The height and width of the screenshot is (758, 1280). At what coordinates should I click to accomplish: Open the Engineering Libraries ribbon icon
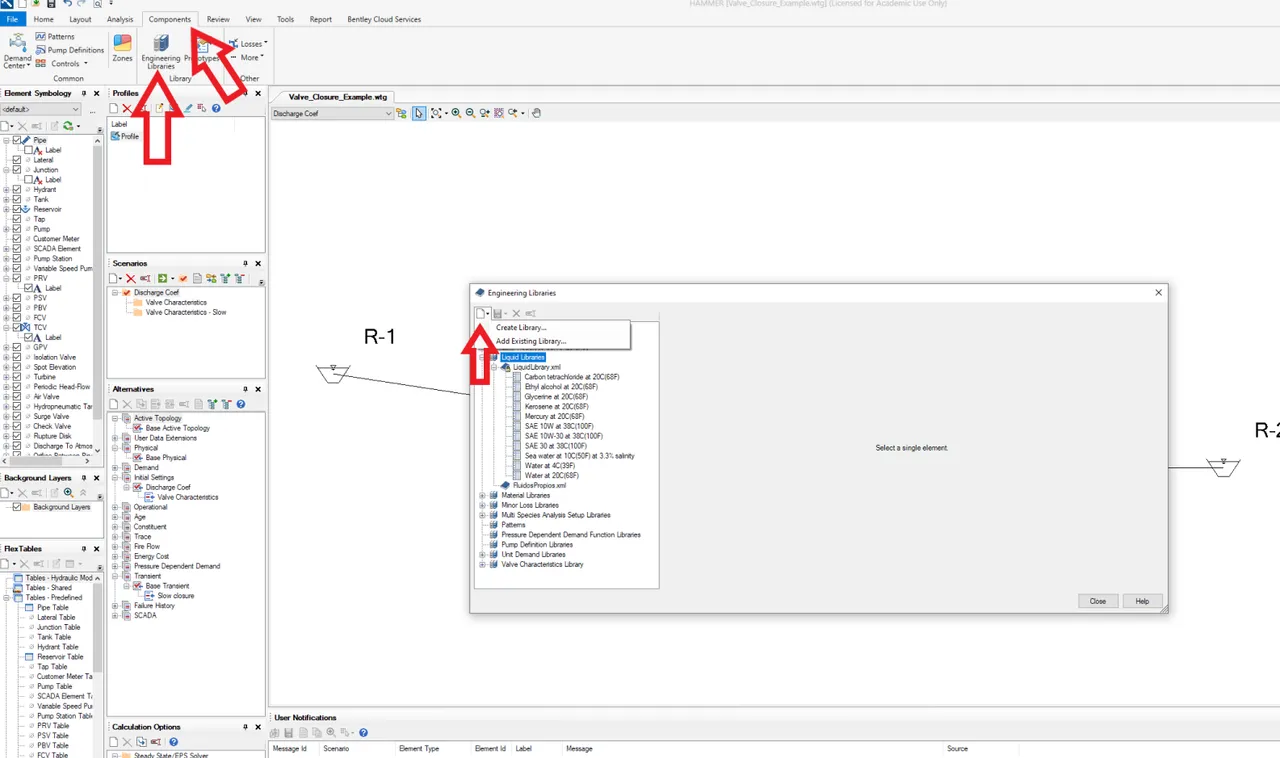pos(161,51)
